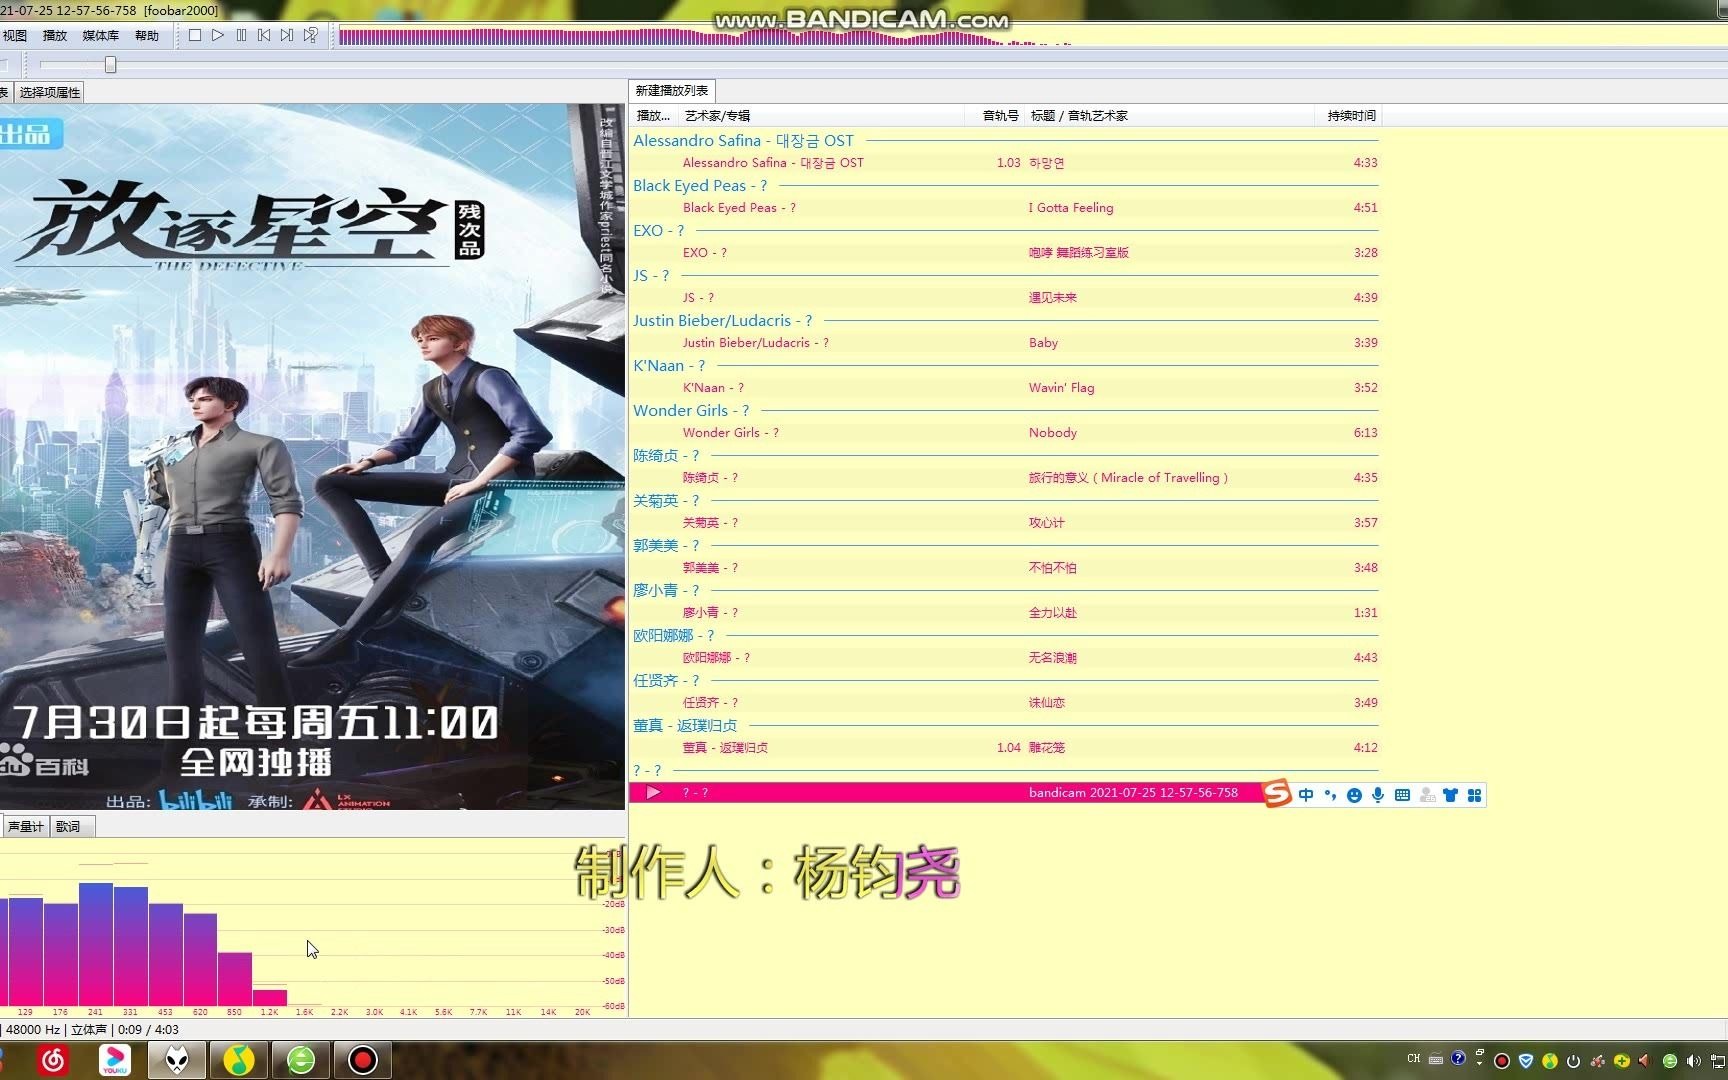Toggle punctuation mode on the Sogou IME bar
The height and width of the screenshot is (1080, 1728).
point(1330,795)
